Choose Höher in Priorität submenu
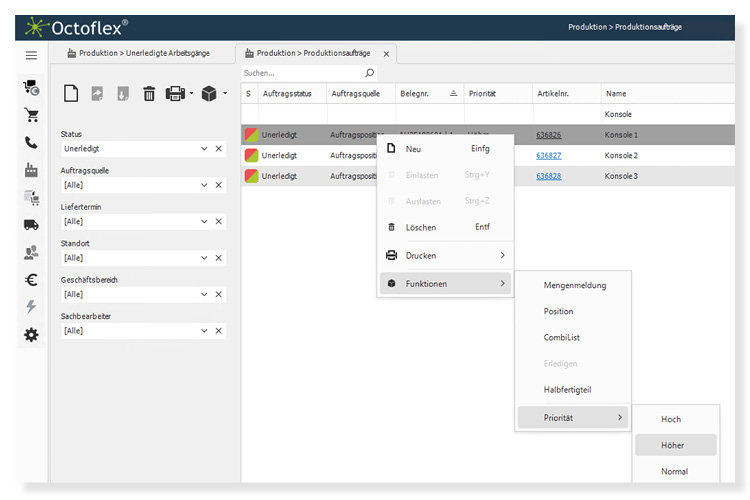Image resolution: width=750 pixels, height=500 pixels. [673, 445]
